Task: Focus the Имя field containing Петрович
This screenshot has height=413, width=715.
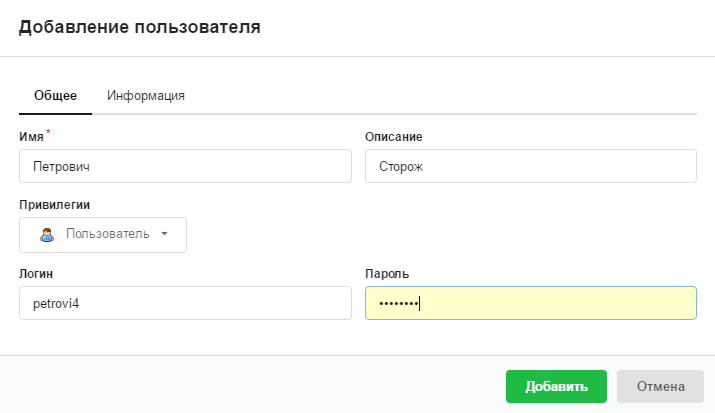Action: tap(185, 166)
